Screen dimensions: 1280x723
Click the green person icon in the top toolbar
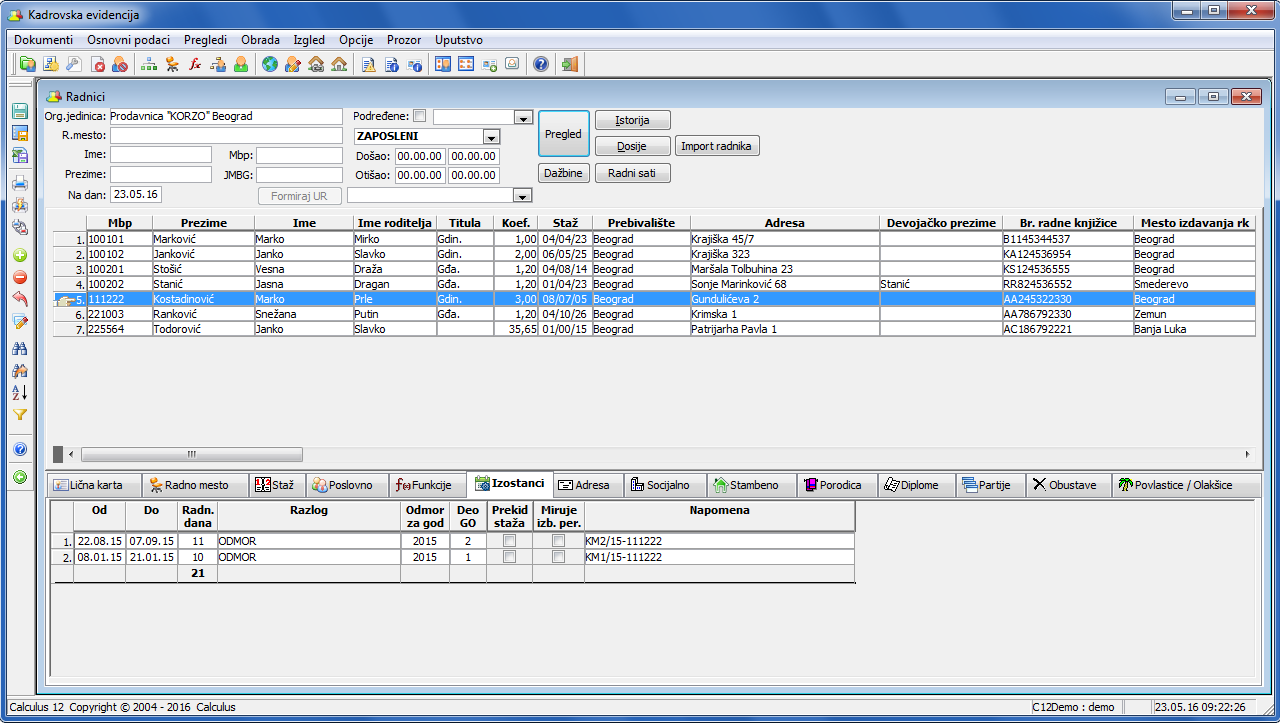[x=241, y=65]
